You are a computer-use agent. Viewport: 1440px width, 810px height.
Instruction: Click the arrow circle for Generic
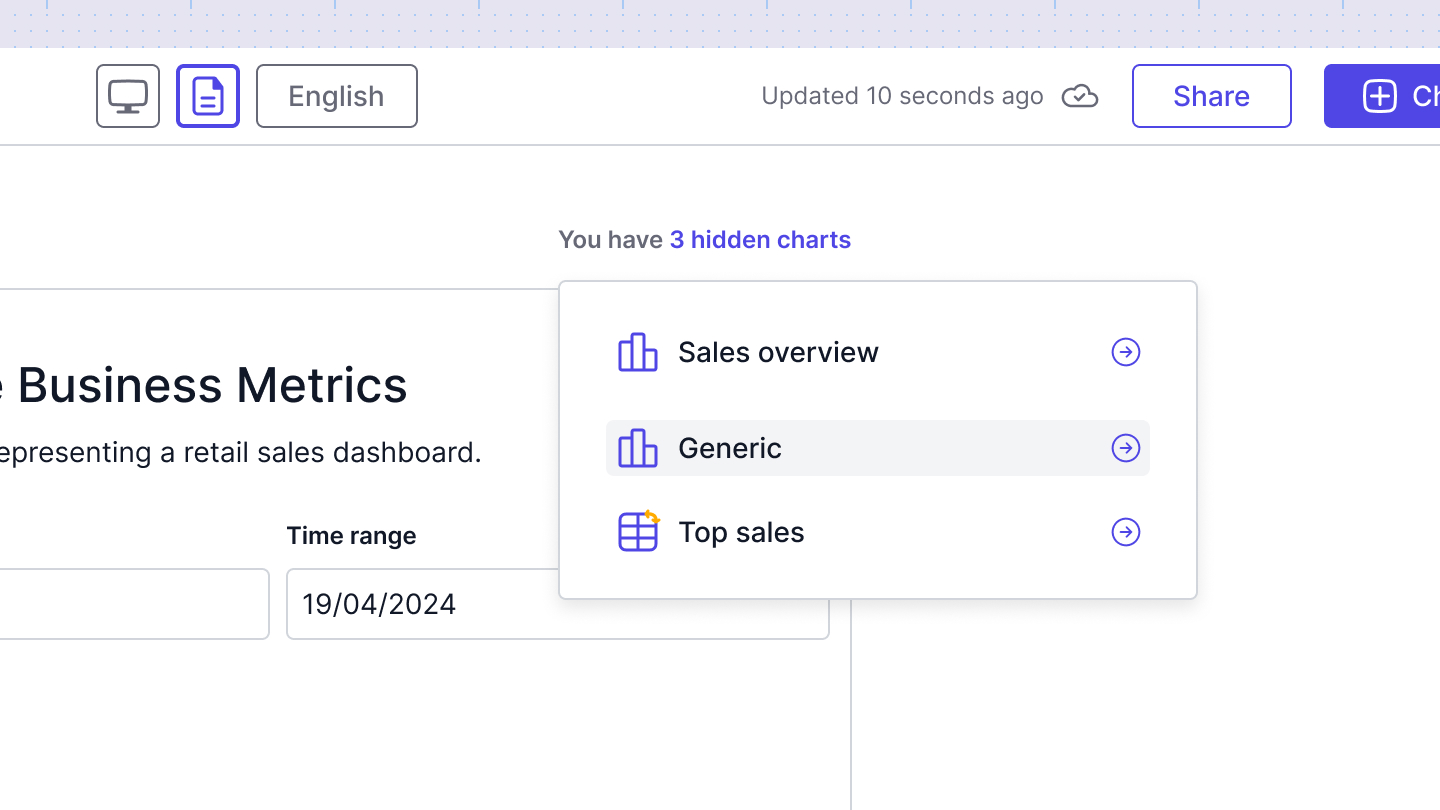pyautogui.click(x=1126, y=448)
